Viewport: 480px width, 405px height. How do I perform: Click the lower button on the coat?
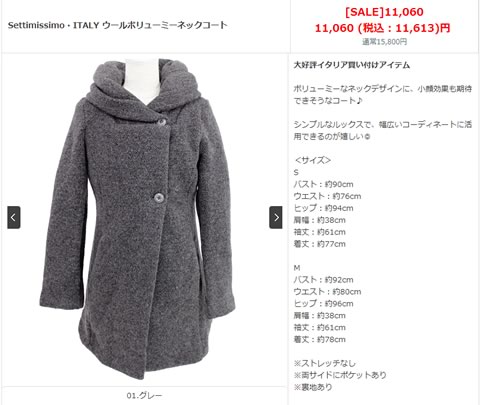(x=159, y=197)
